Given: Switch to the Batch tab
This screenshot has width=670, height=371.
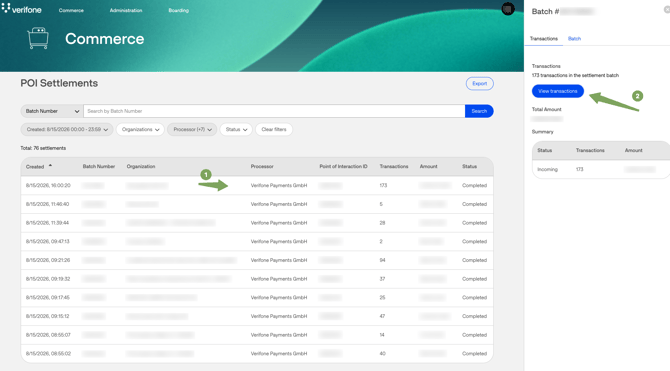Looking at the screenshot, I should click(x=574, y=38).
